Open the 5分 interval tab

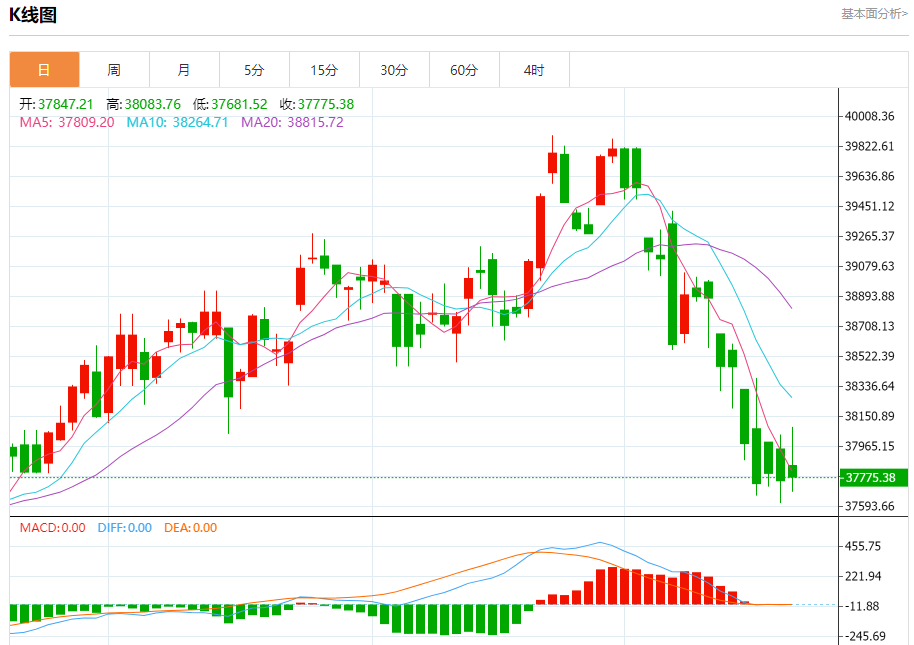click(254, 70)
